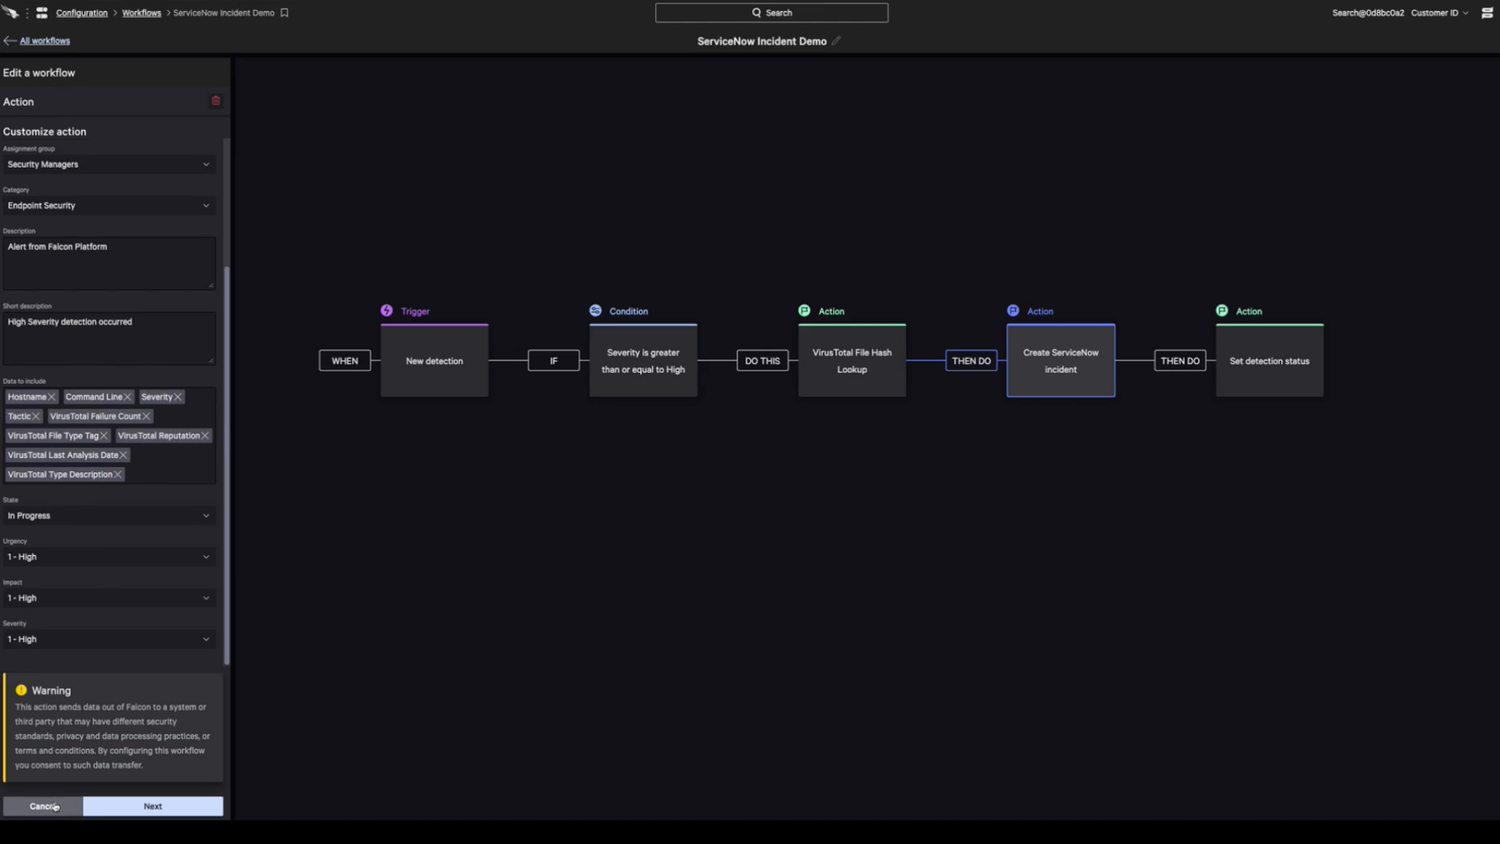Open the State dropdown showing In Progress
Viewport: 1500px width, 844px height.
[109, 516]
